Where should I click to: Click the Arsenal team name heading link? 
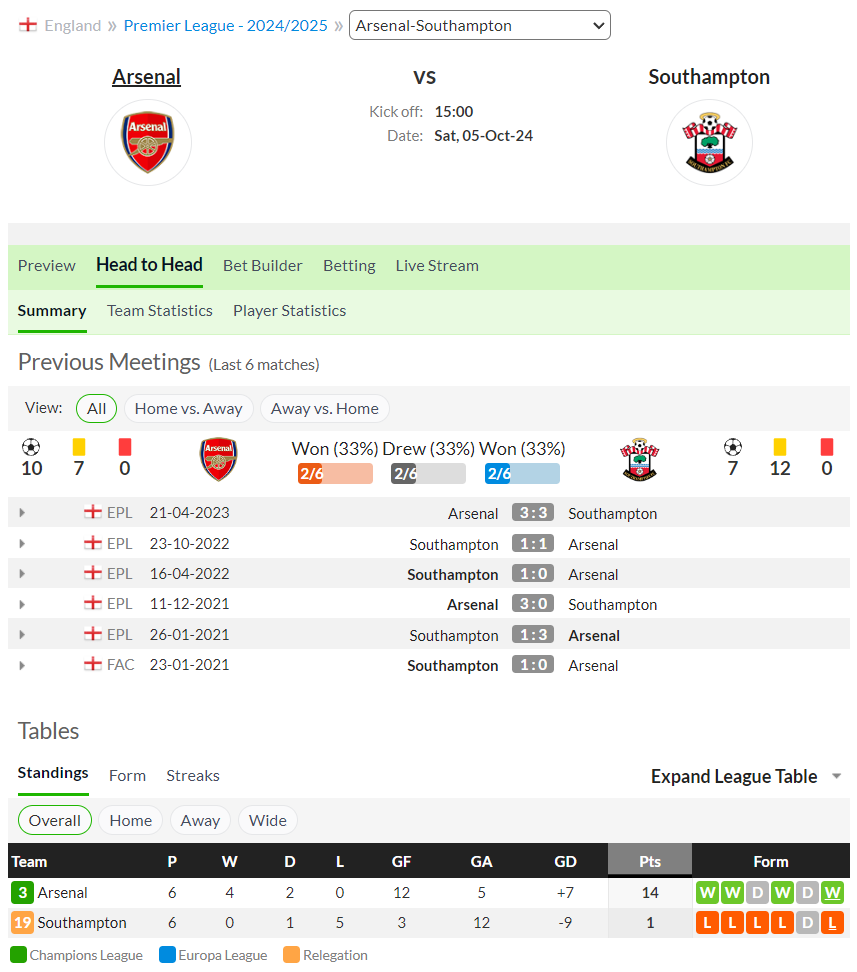(146, 77)
